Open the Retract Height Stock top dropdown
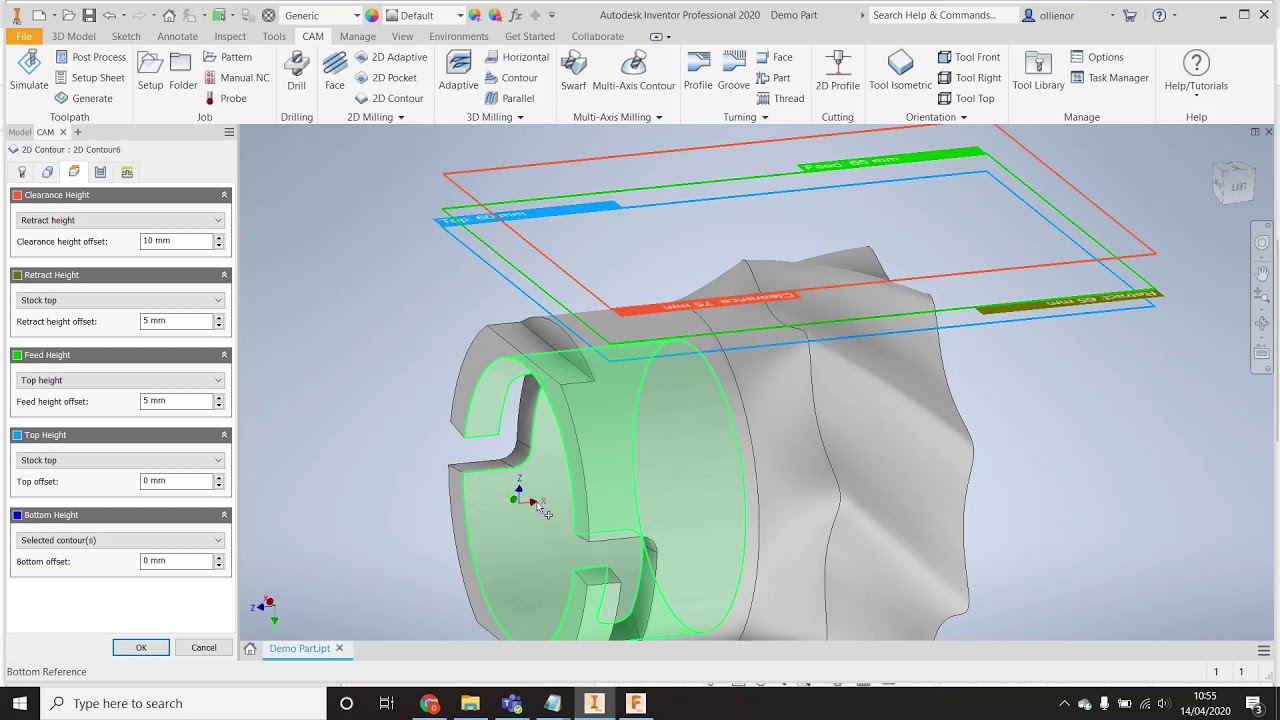Image resolution: width=1280 pixels, height=720 pixels. pyautogui.click(x=120, y=300)
